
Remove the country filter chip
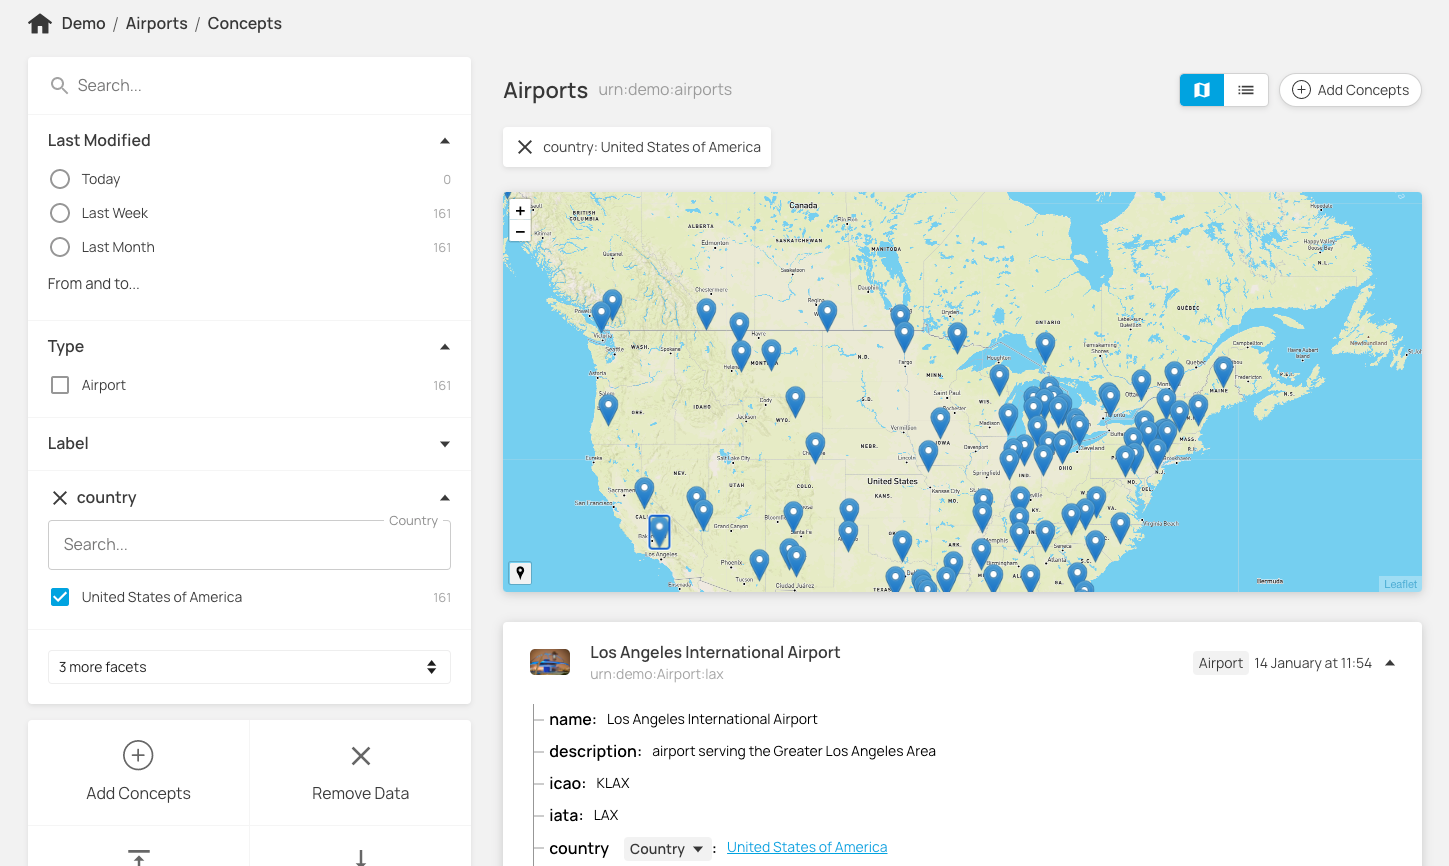point(525,147)
